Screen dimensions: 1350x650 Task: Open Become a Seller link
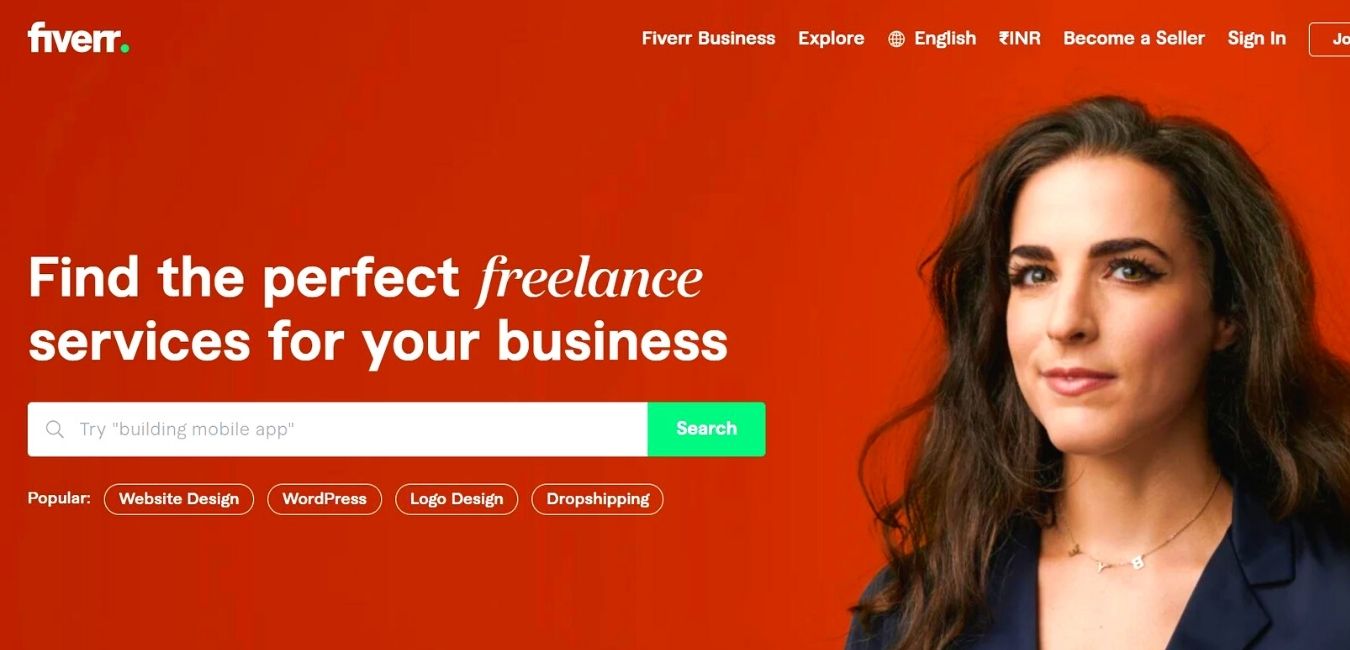pyautogui.click(x=1134, y=38)
